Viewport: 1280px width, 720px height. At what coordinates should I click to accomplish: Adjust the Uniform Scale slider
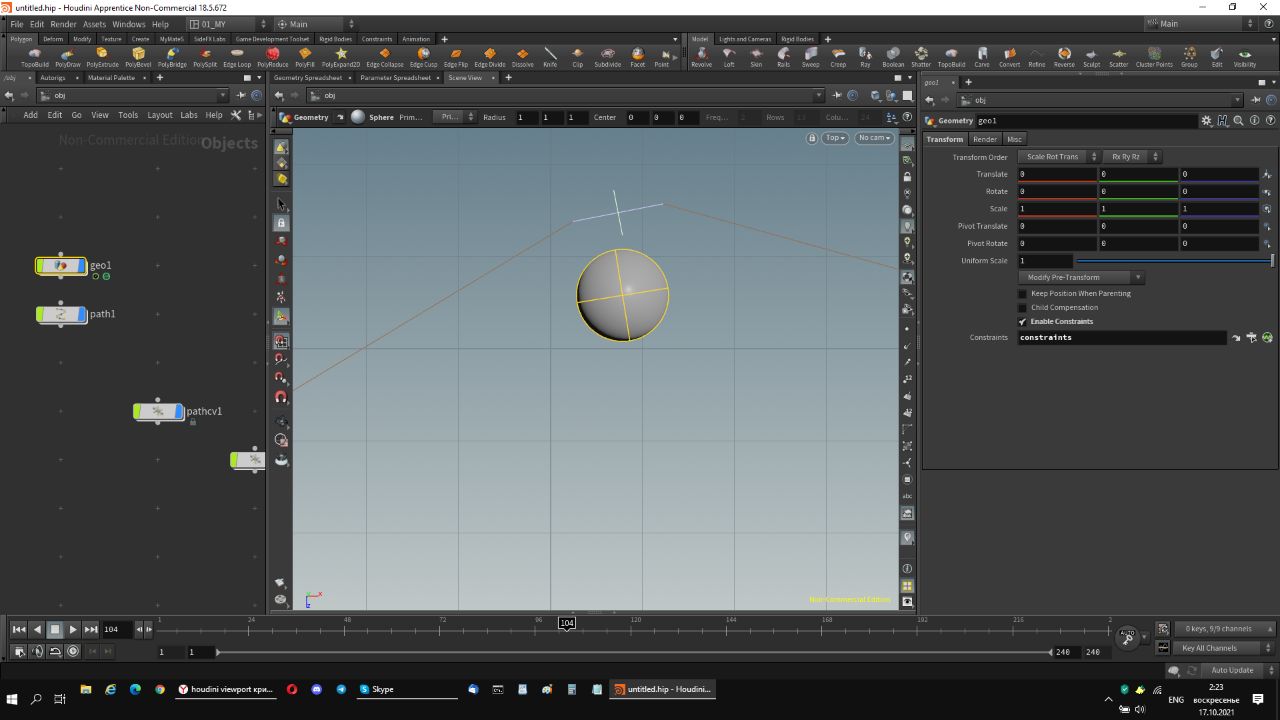point(1172,261)
